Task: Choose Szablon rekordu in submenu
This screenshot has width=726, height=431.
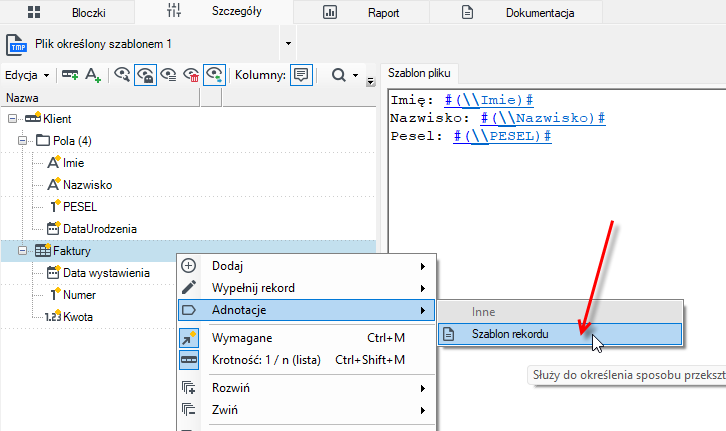Action: click(560, 334)
